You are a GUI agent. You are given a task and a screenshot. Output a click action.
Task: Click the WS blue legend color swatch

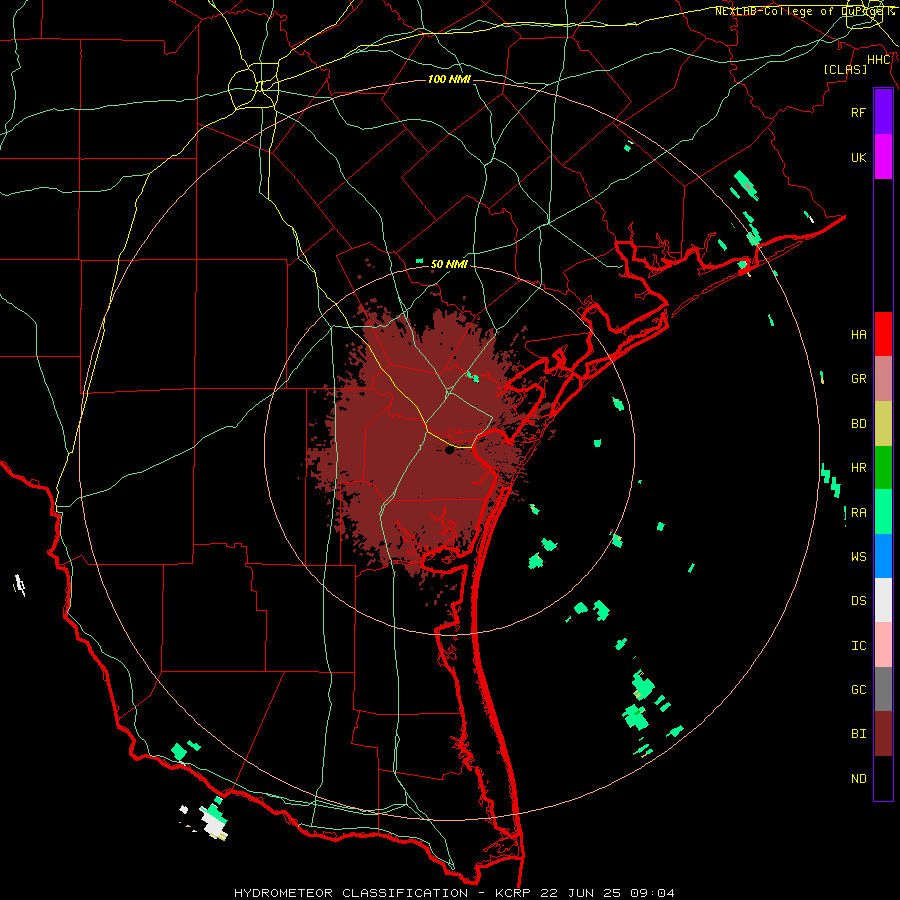pyautogui.click(x=883, y=556)
